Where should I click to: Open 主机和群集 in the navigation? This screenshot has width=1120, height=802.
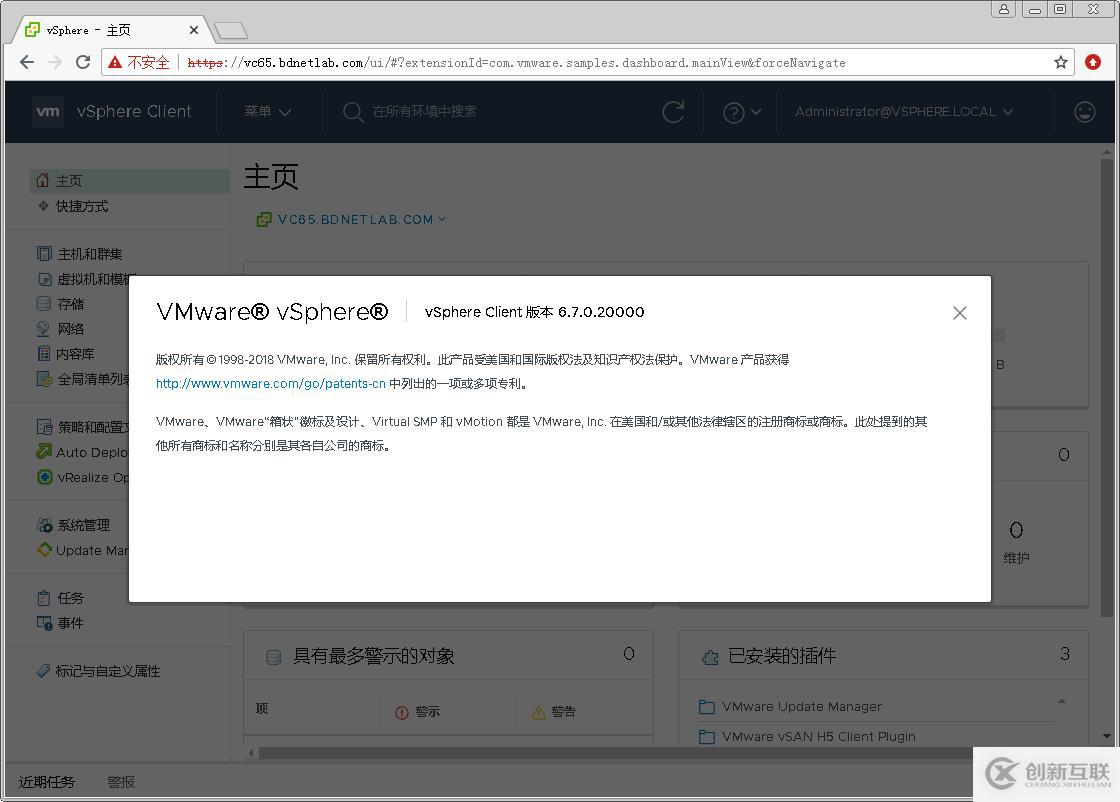[x=89, y=254]
